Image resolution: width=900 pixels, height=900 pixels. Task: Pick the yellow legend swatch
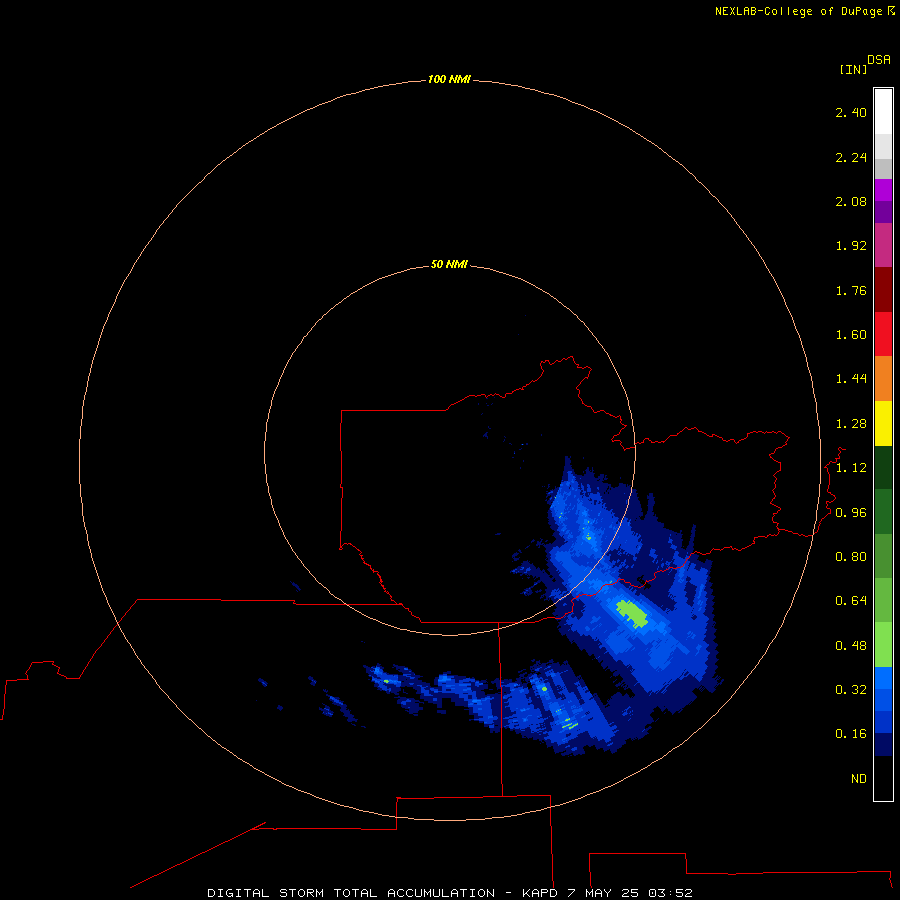coord(883,423)
